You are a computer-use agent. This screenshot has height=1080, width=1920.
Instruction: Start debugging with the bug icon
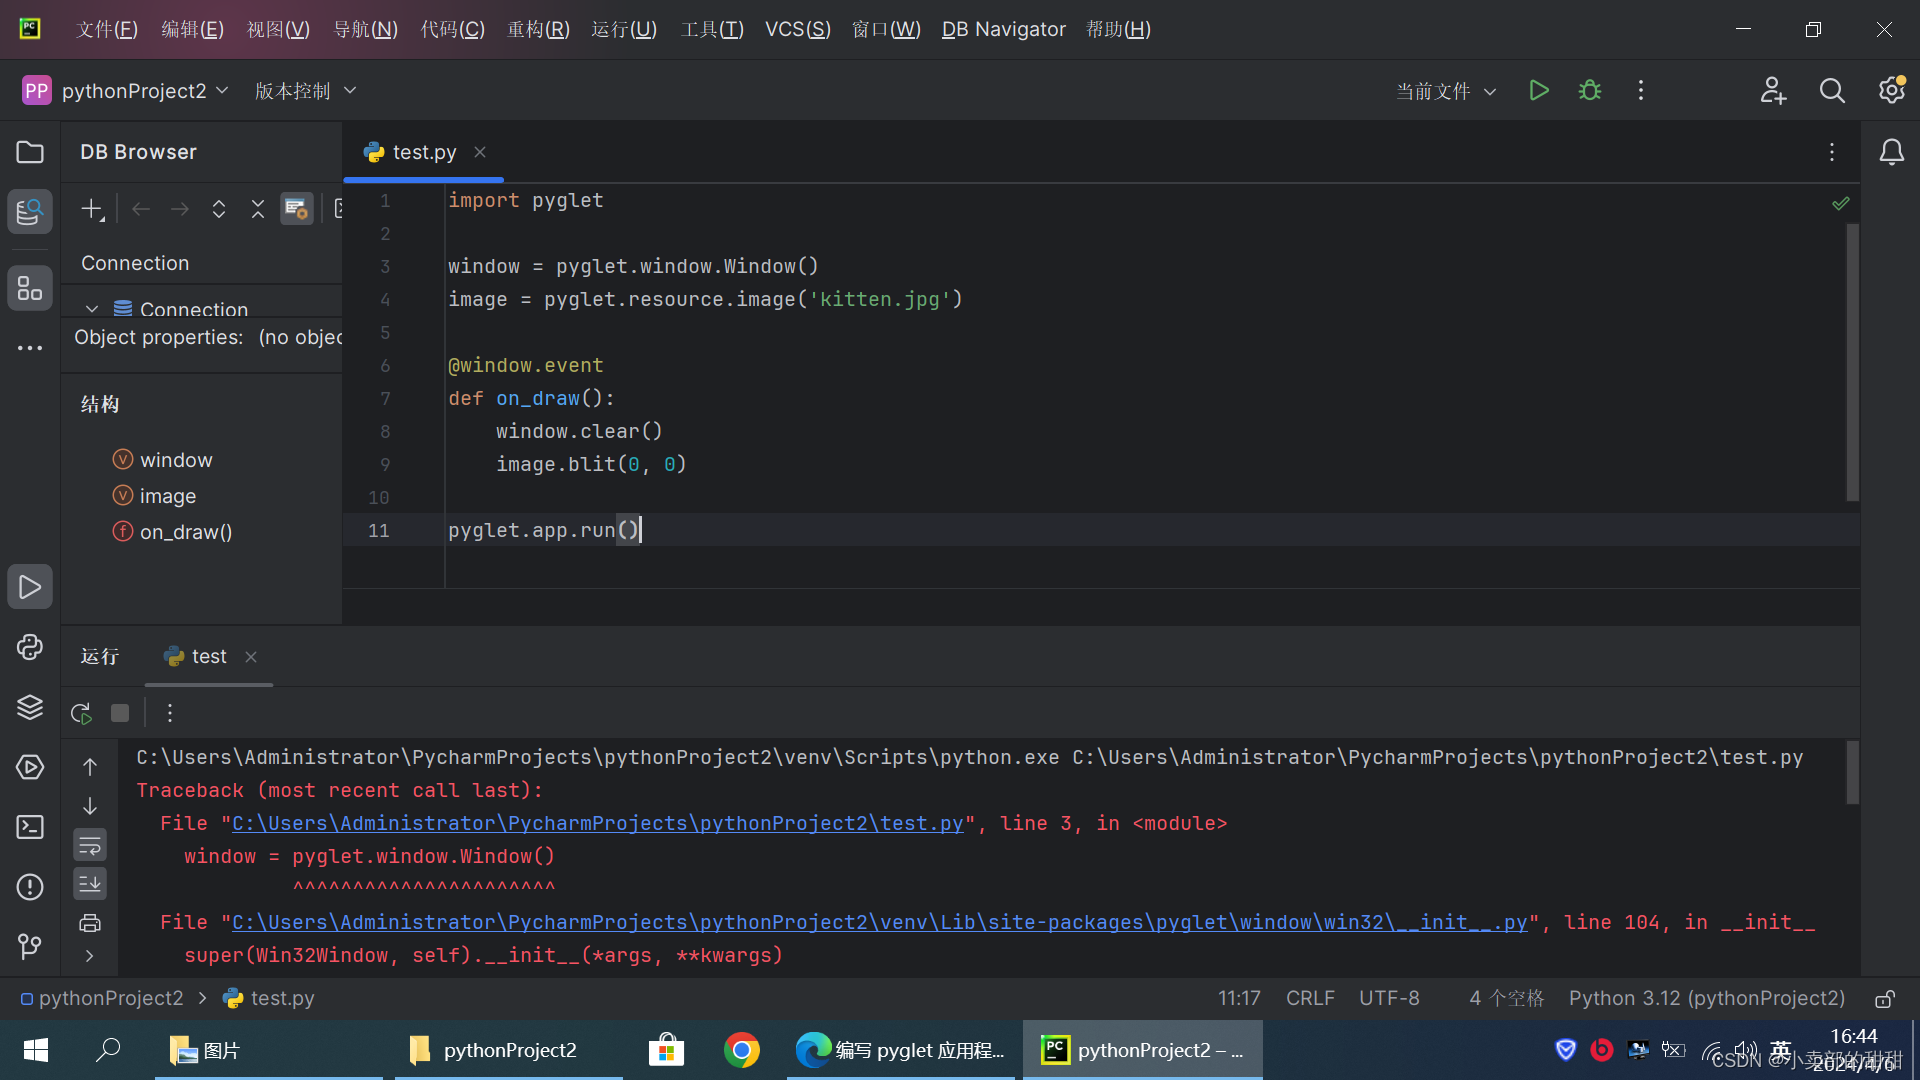1590,91
